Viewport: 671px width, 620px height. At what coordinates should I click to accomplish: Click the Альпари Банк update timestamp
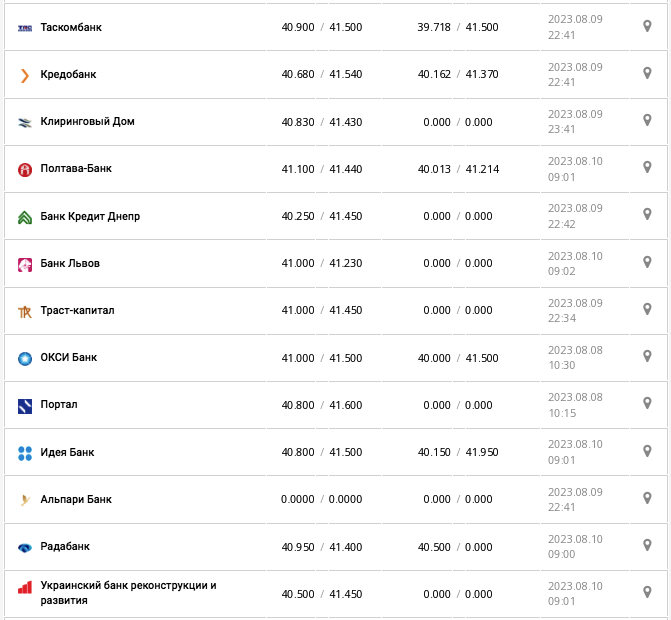point(574,499)
